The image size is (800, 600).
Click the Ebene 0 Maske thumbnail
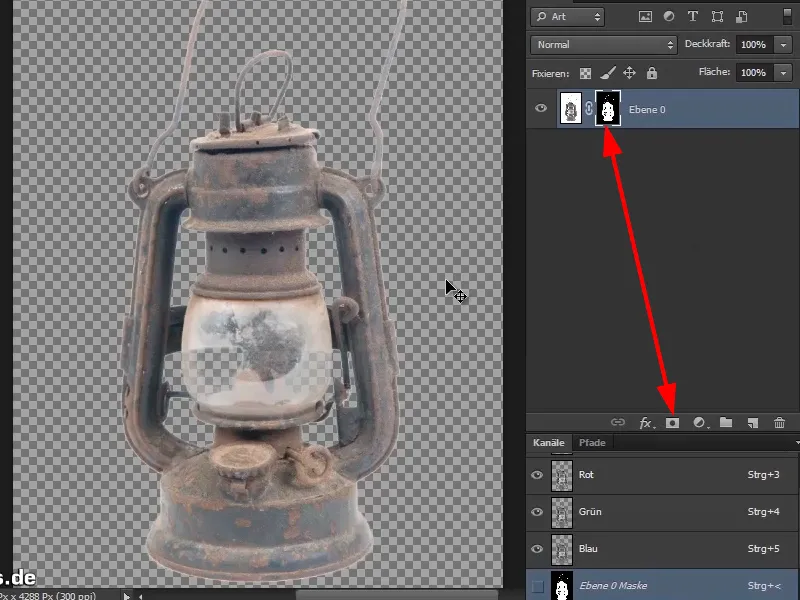click(562, 586)
